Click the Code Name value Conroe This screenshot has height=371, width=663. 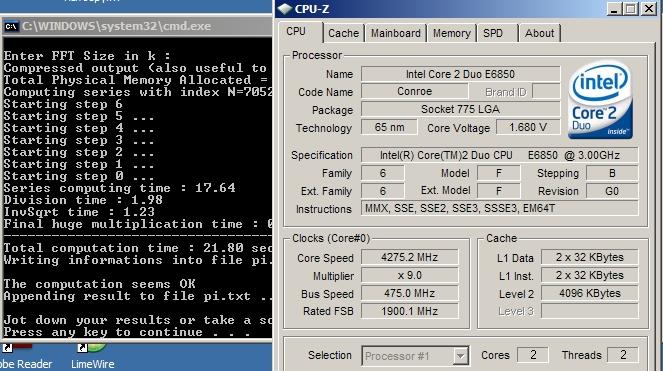click(414, 91)
